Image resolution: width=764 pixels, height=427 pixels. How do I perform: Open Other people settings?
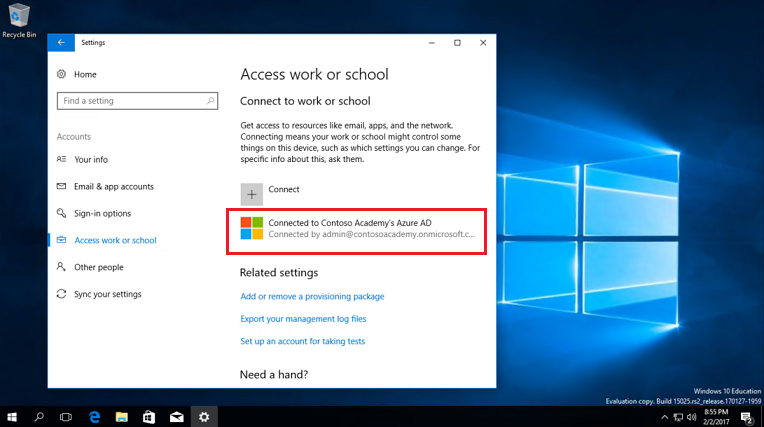tap(98, 267)
